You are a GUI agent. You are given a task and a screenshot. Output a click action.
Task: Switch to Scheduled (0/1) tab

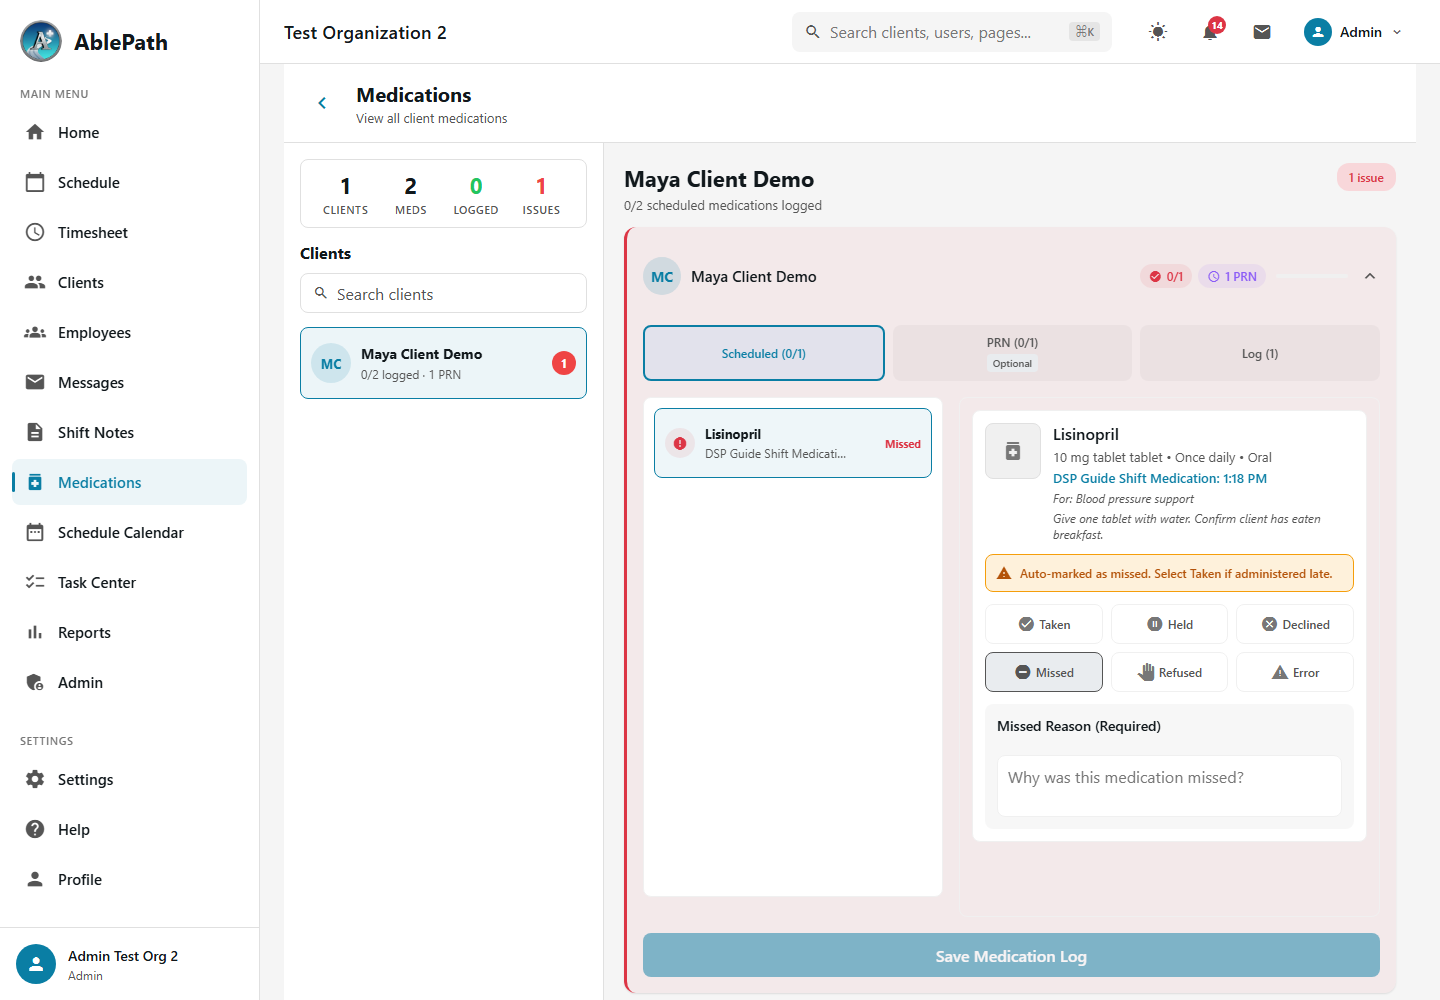[764, 353]
